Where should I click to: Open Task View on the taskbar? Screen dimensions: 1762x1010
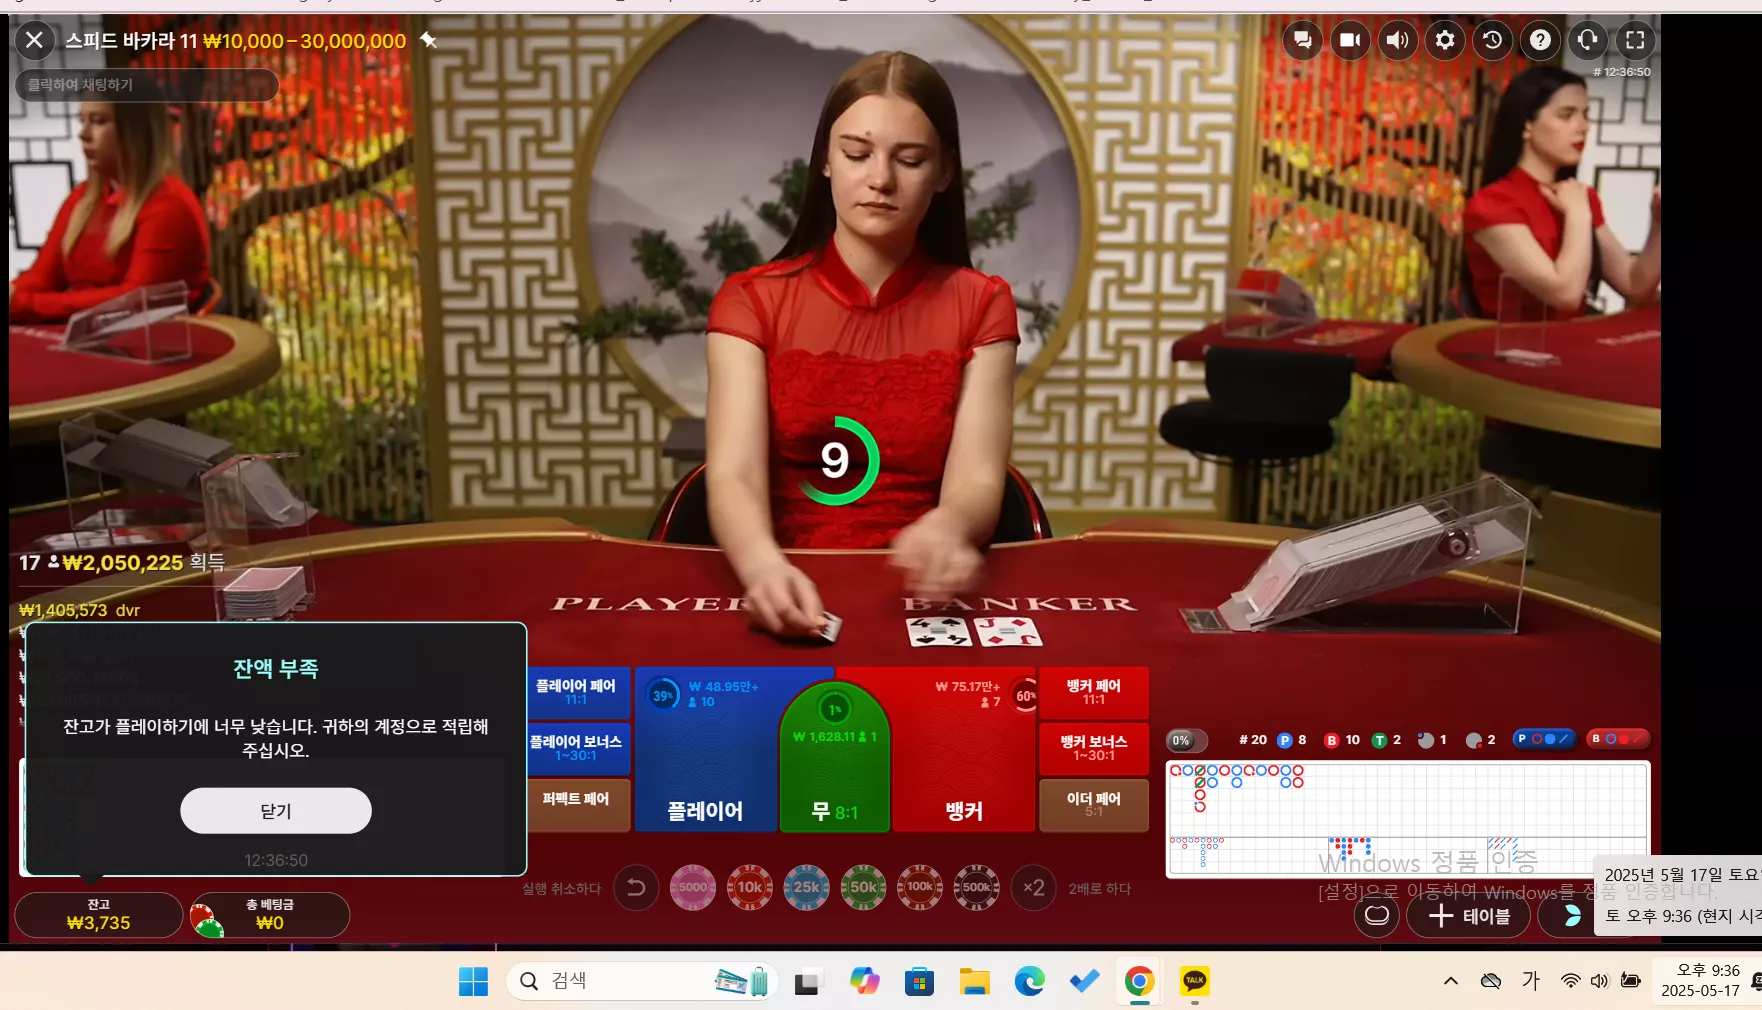click(806, 982)
